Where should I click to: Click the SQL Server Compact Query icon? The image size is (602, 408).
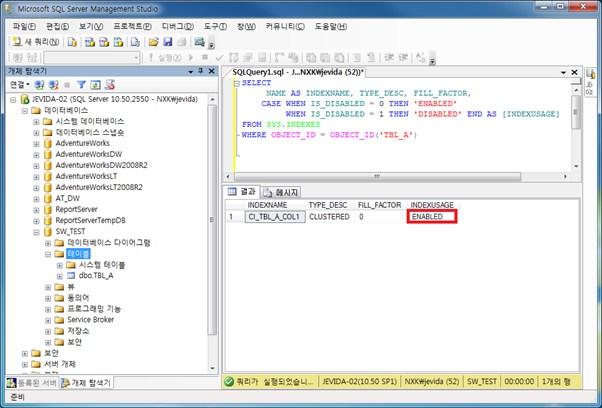[135, 41]
